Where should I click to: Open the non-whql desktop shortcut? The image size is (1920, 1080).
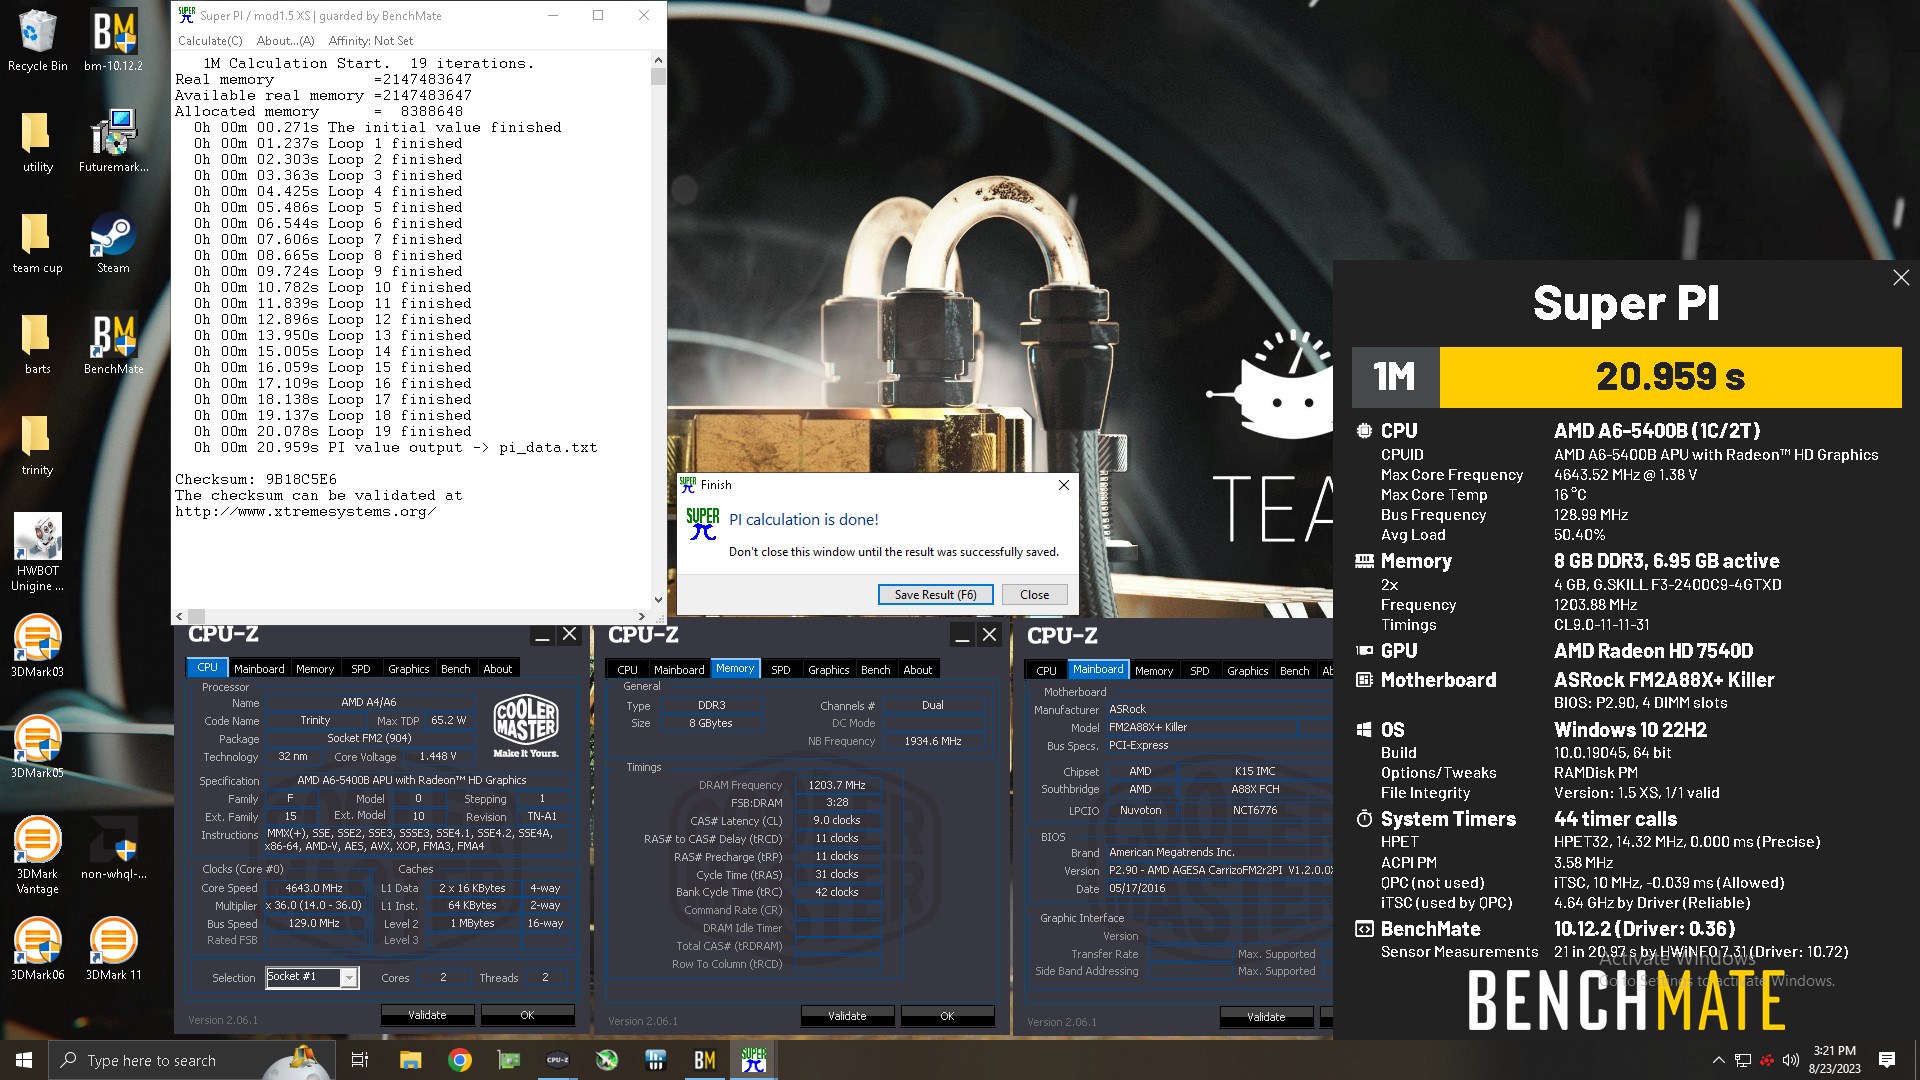pyautogui.click(x=113, y=848)
